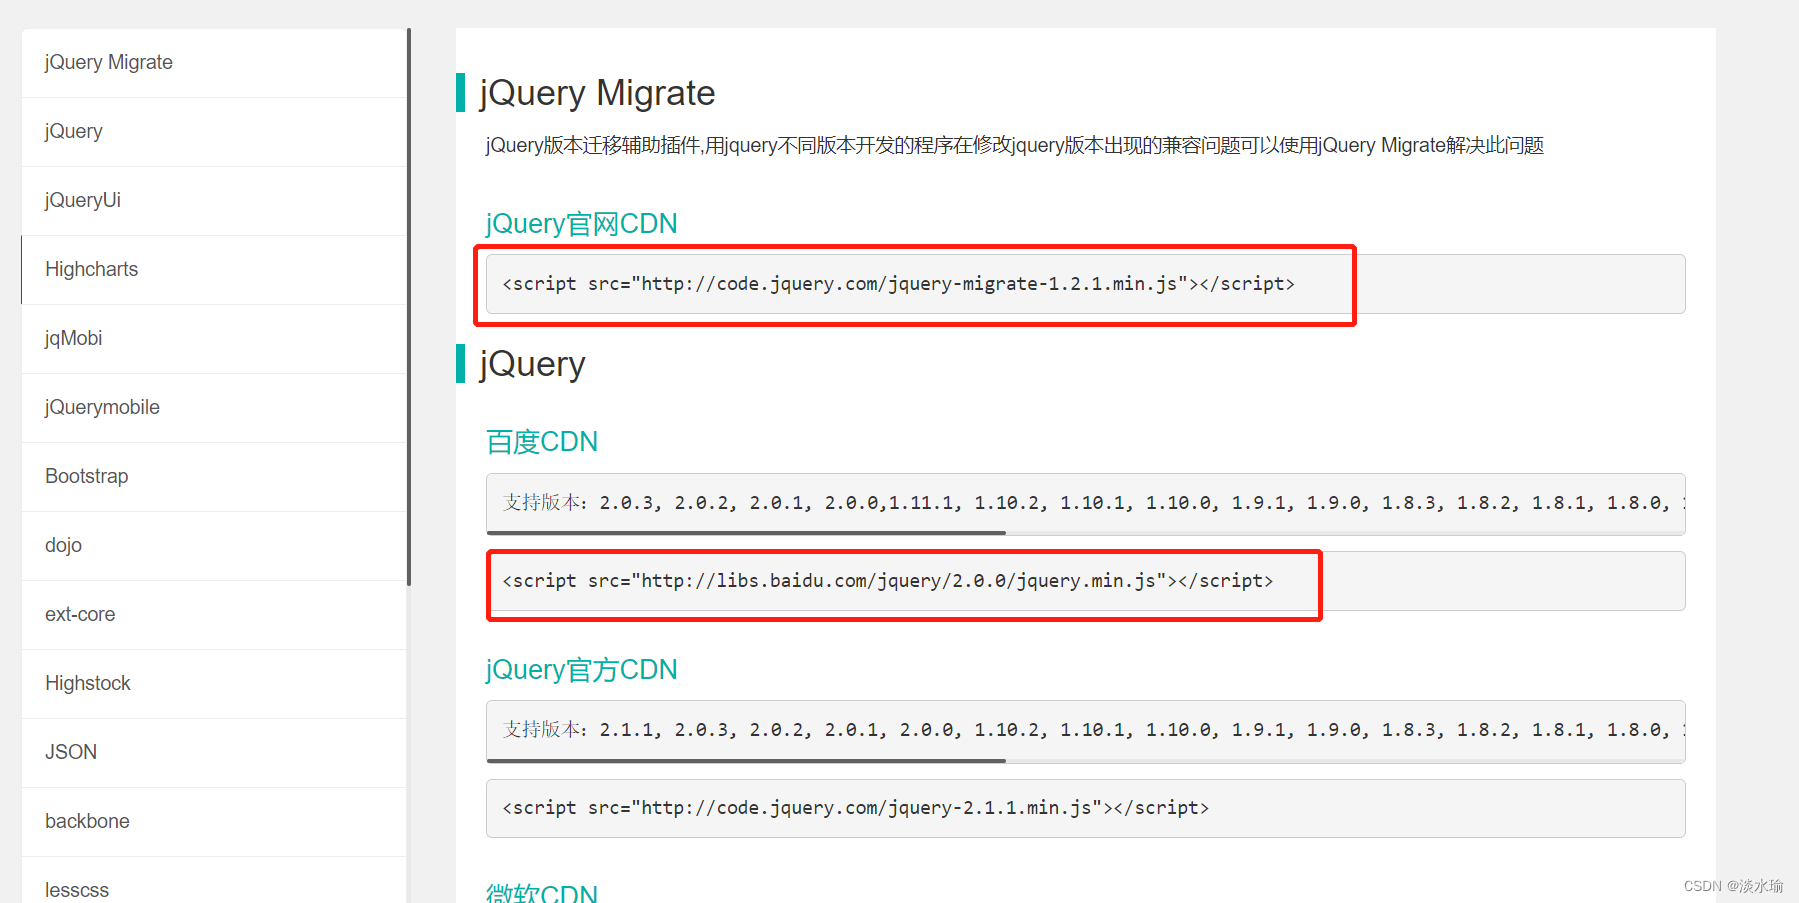Select the jquery-2.1.1.min.js script code
The image size is (1799, 903).
[x=1085, y=808]
